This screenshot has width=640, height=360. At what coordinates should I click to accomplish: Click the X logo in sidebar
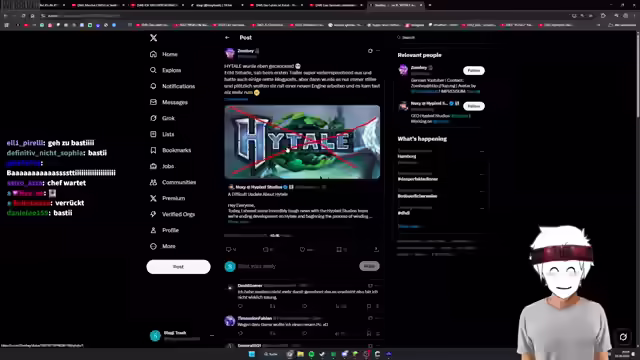153,38
